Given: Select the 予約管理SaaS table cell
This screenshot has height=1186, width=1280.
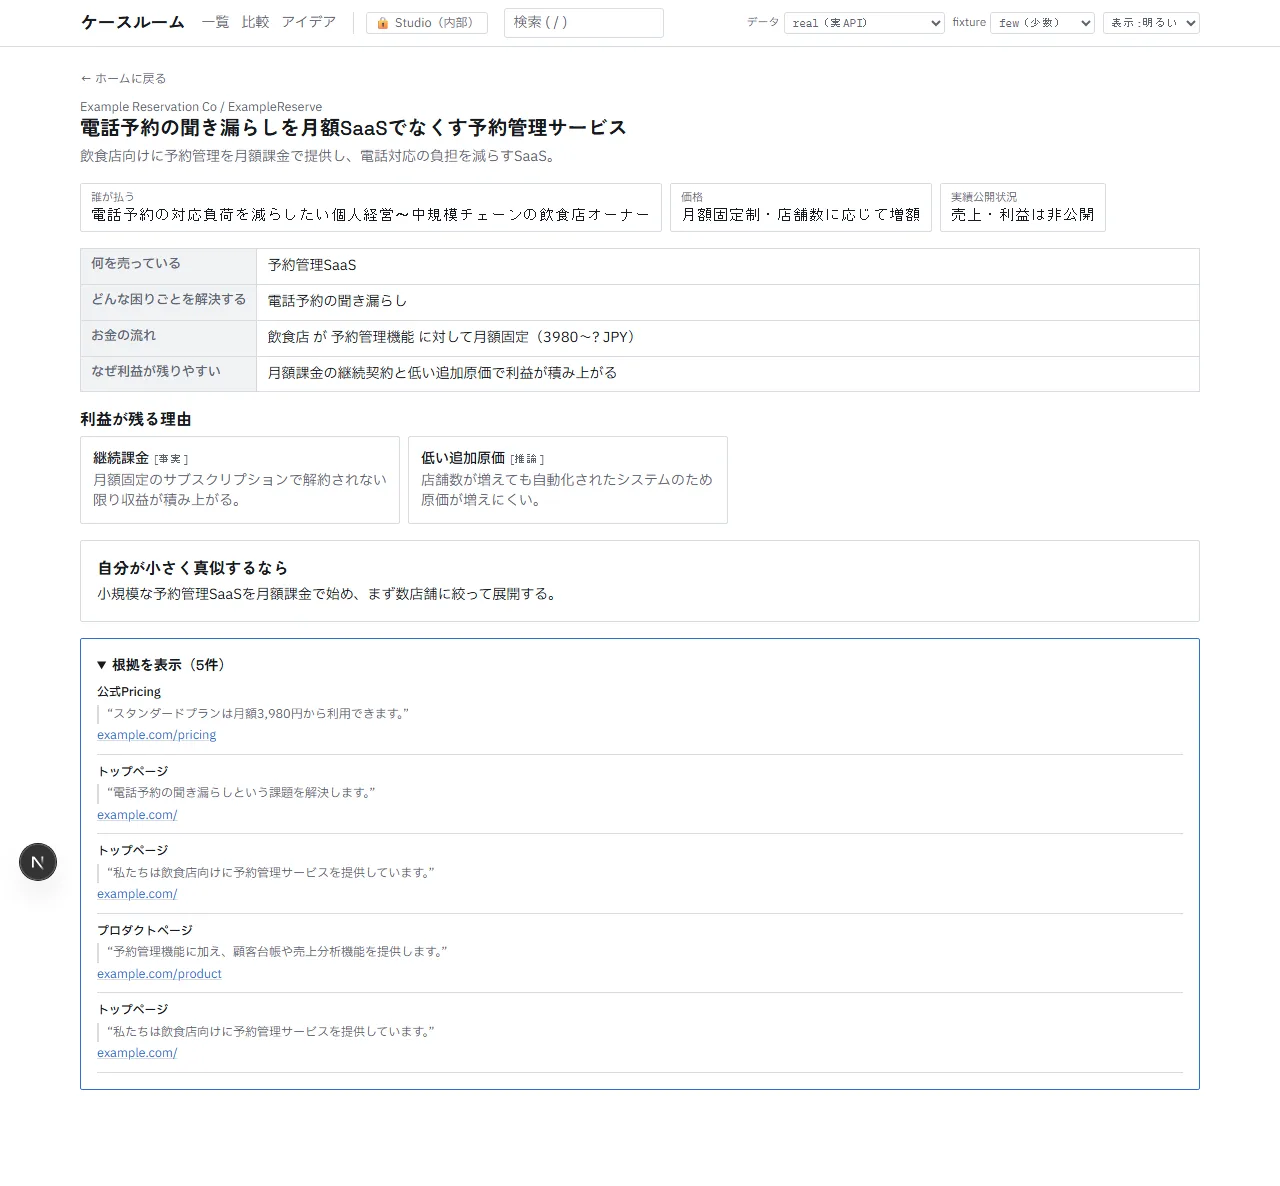Looking at the screenshot, I should (x=728, y=266).
